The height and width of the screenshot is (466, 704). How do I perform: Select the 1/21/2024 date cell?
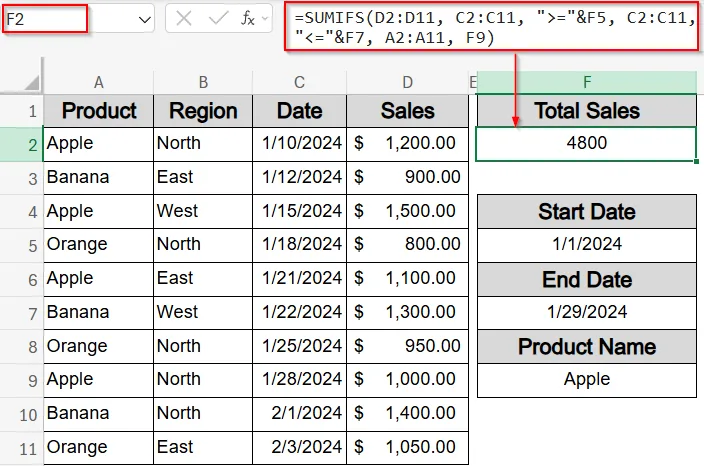click(x=299, y=279)
